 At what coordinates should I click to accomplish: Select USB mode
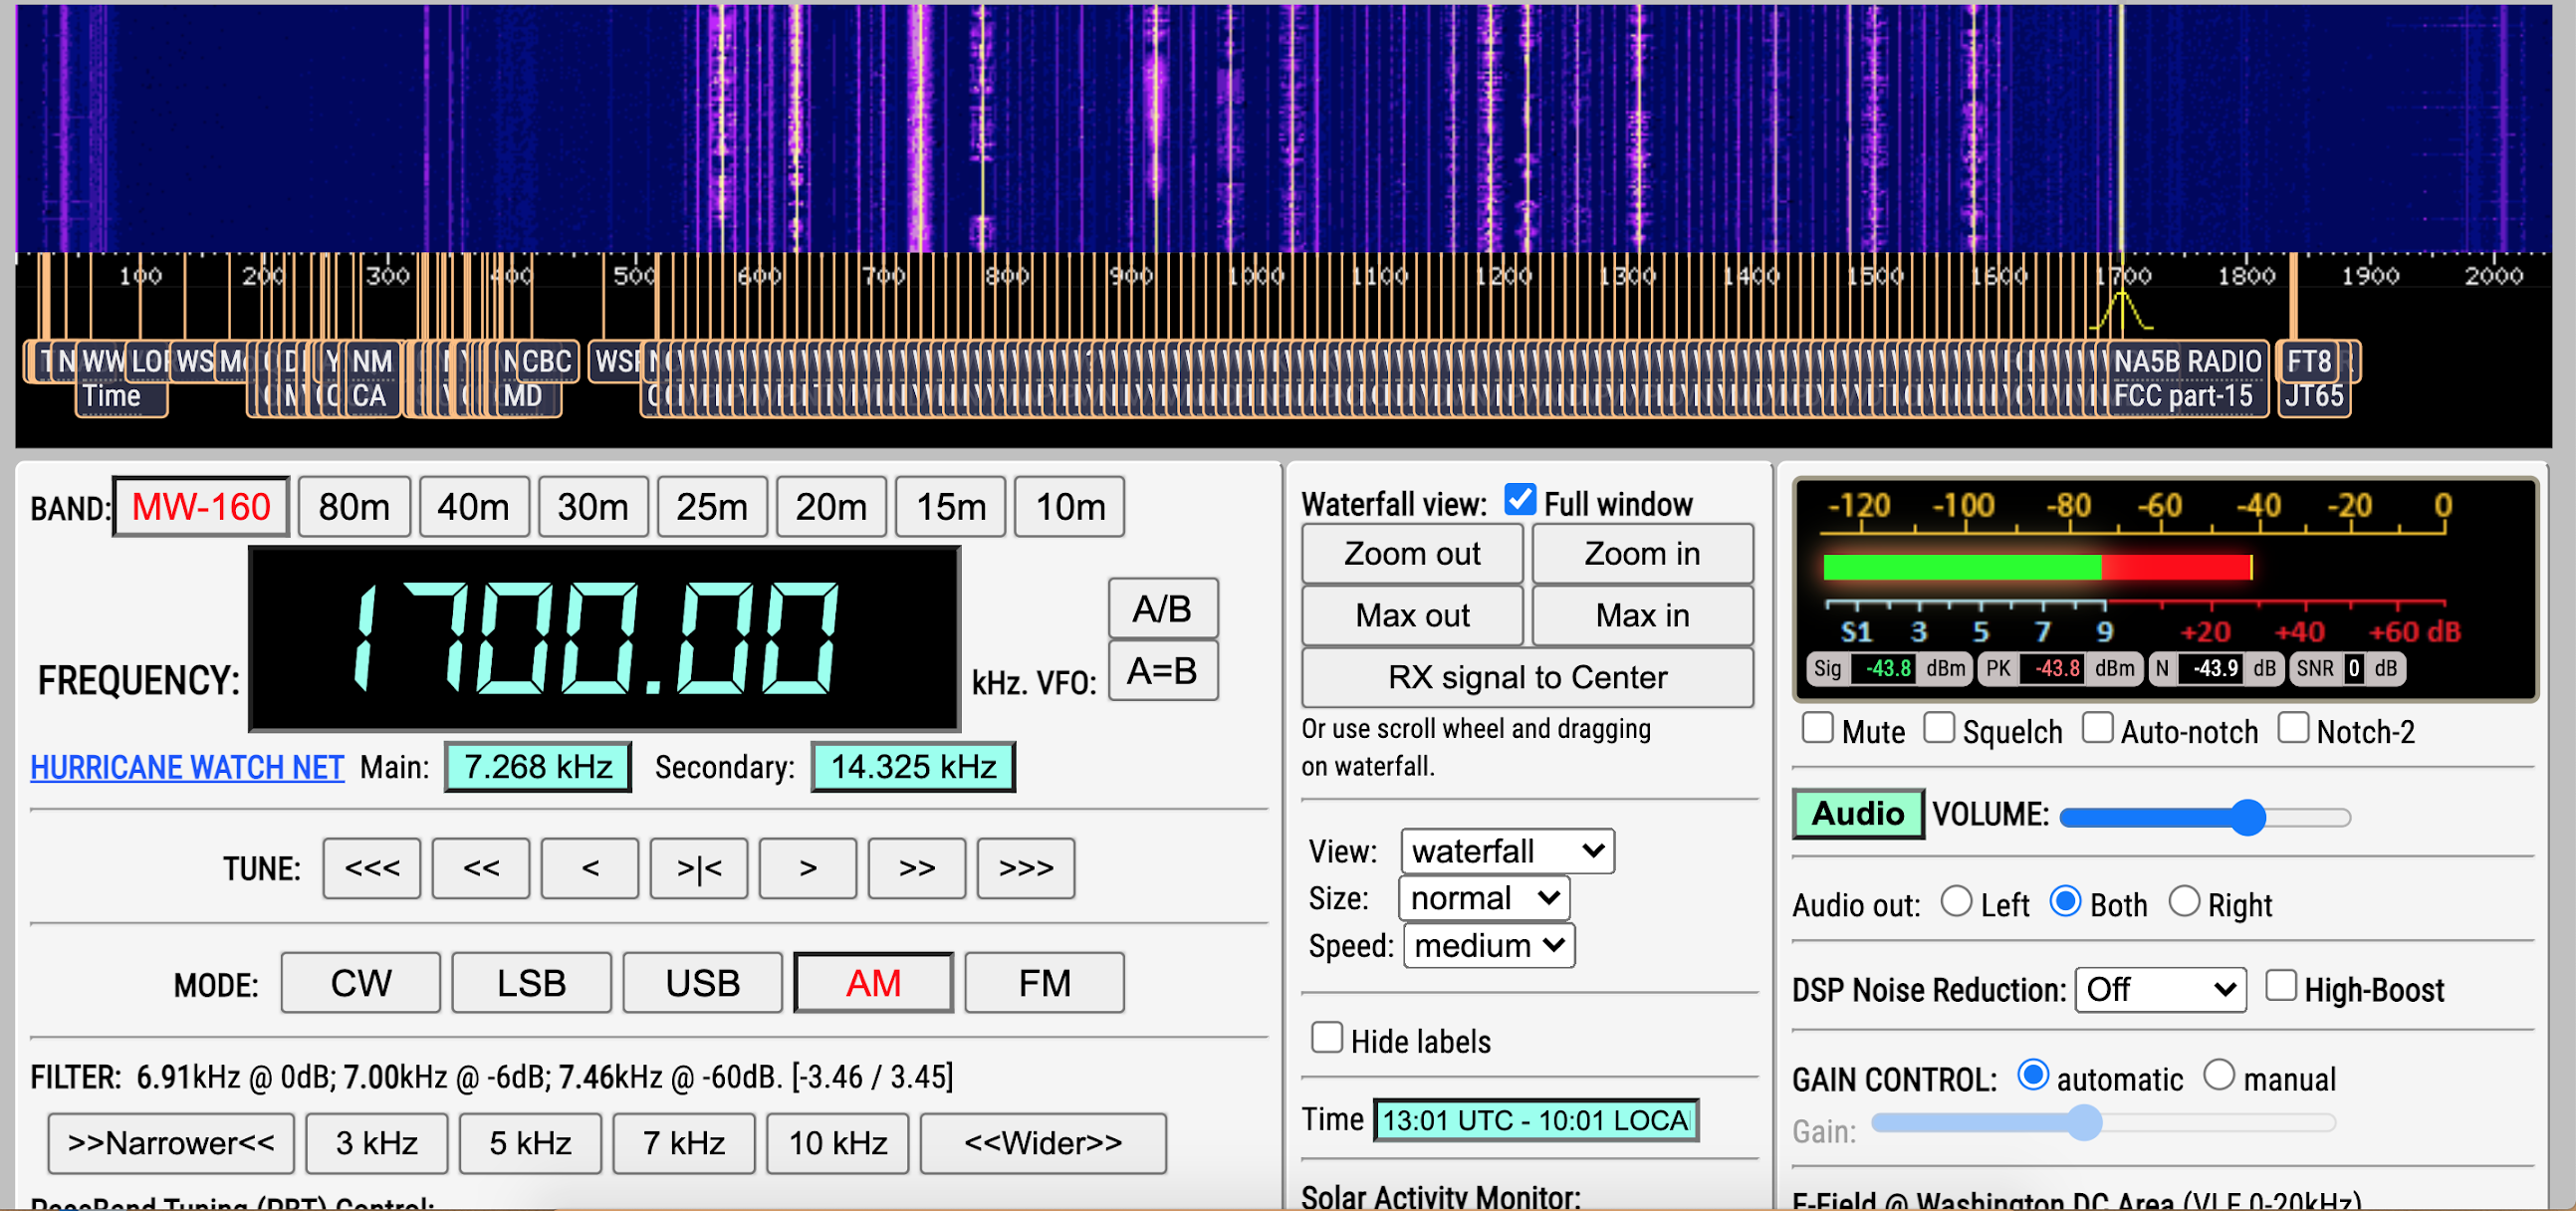[x=702, y=983]
